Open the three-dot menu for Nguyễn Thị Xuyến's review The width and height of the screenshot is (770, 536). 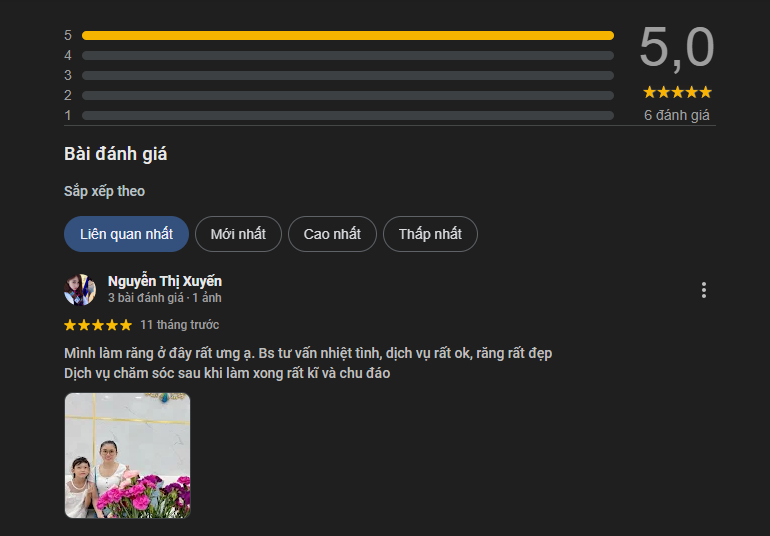click(x=704, y=290)
